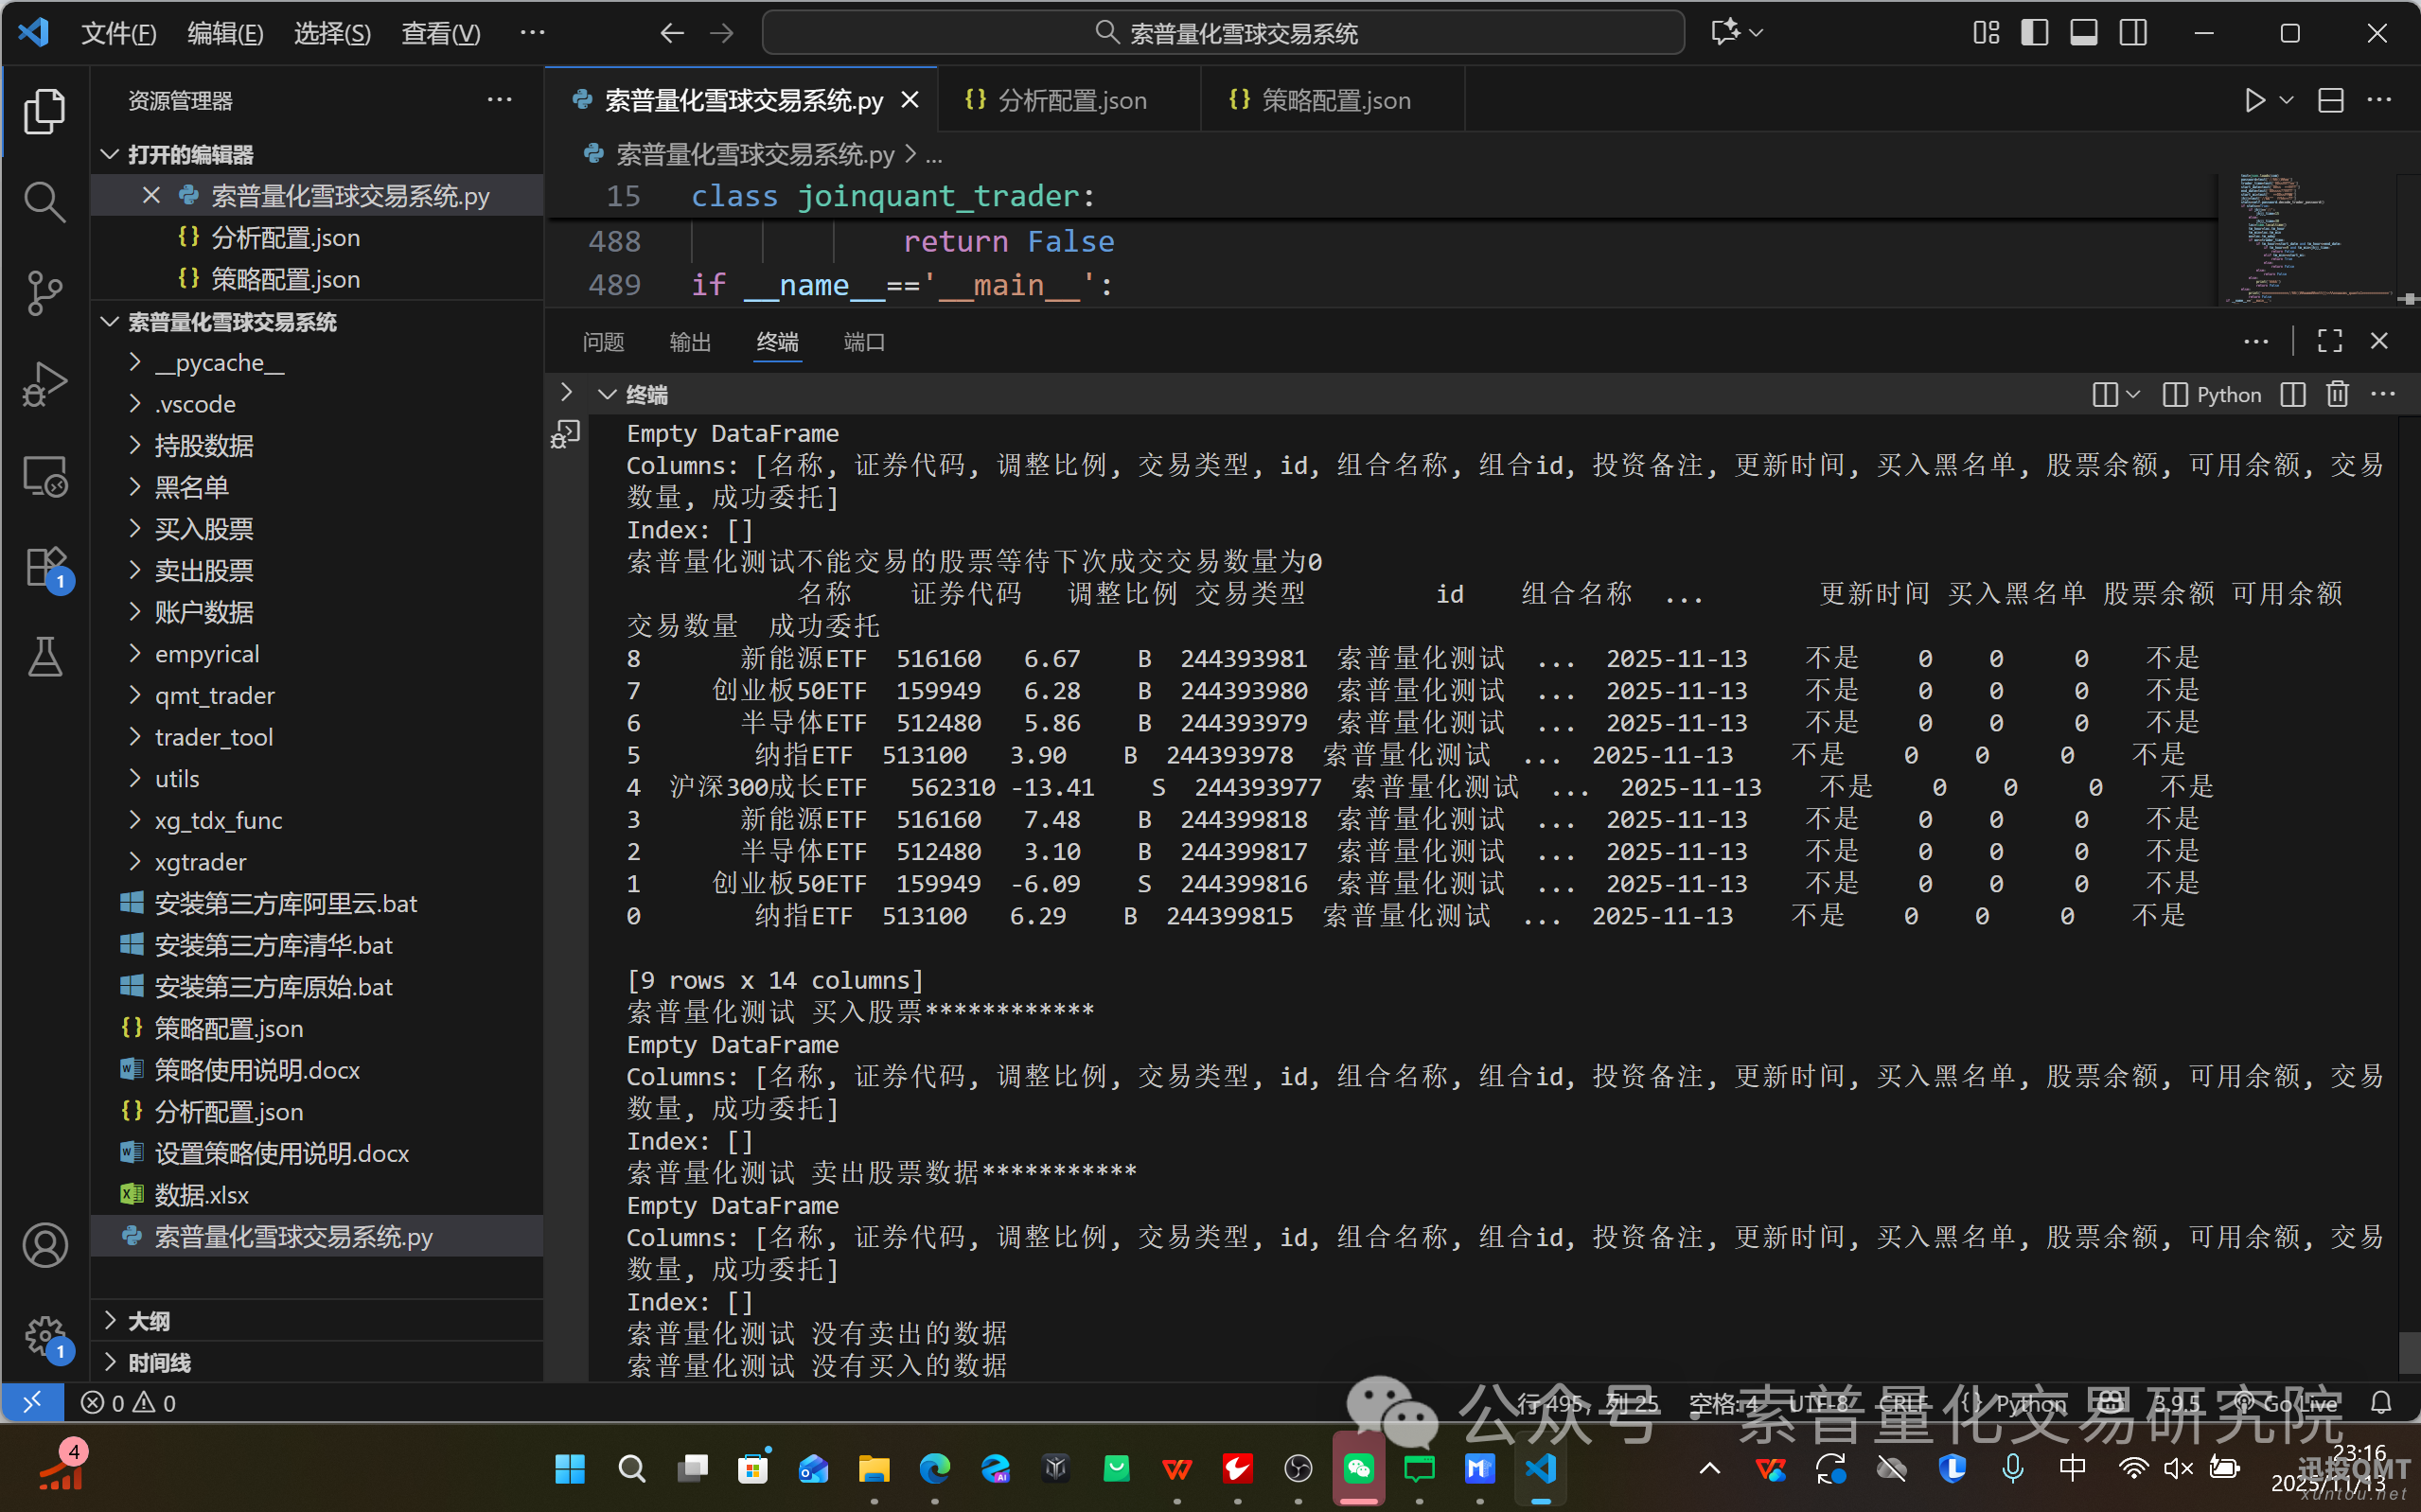Screen dimensions: 2421x1512
Task: Open the Explorer view in the activity bar
Action: [x=45, y=110]
